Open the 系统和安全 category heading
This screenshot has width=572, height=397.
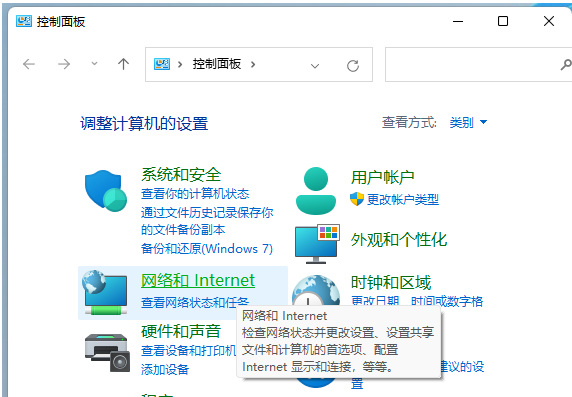tap(181, 174)
